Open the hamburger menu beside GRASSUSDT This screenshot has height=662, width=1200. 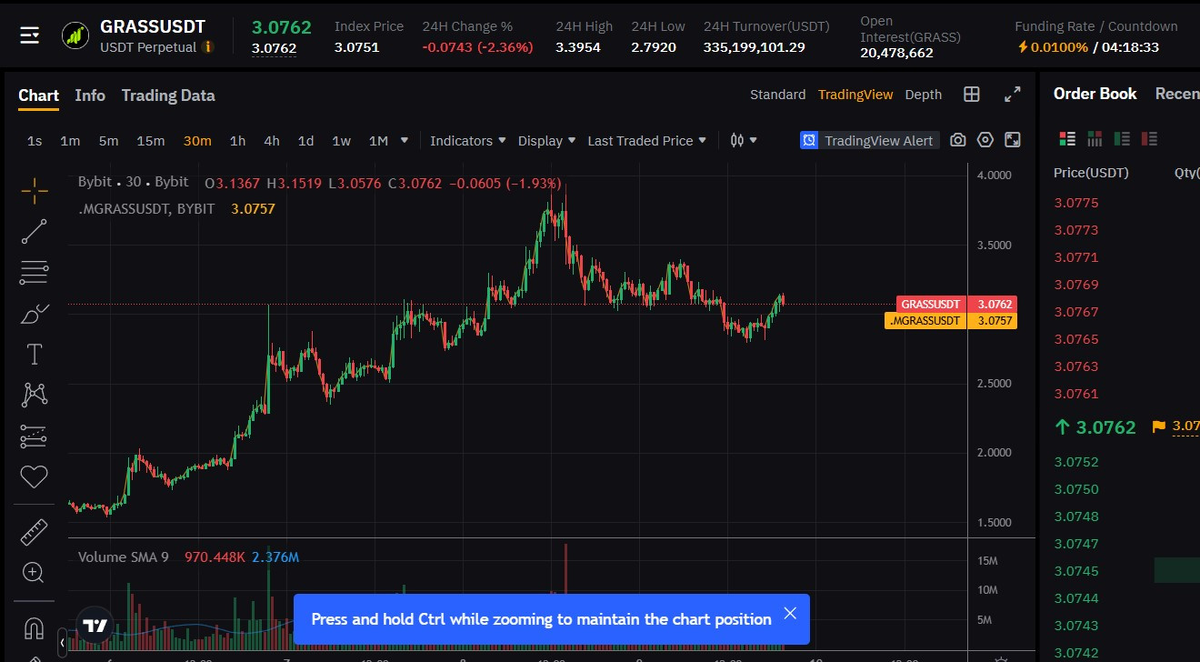coord(30,36)
